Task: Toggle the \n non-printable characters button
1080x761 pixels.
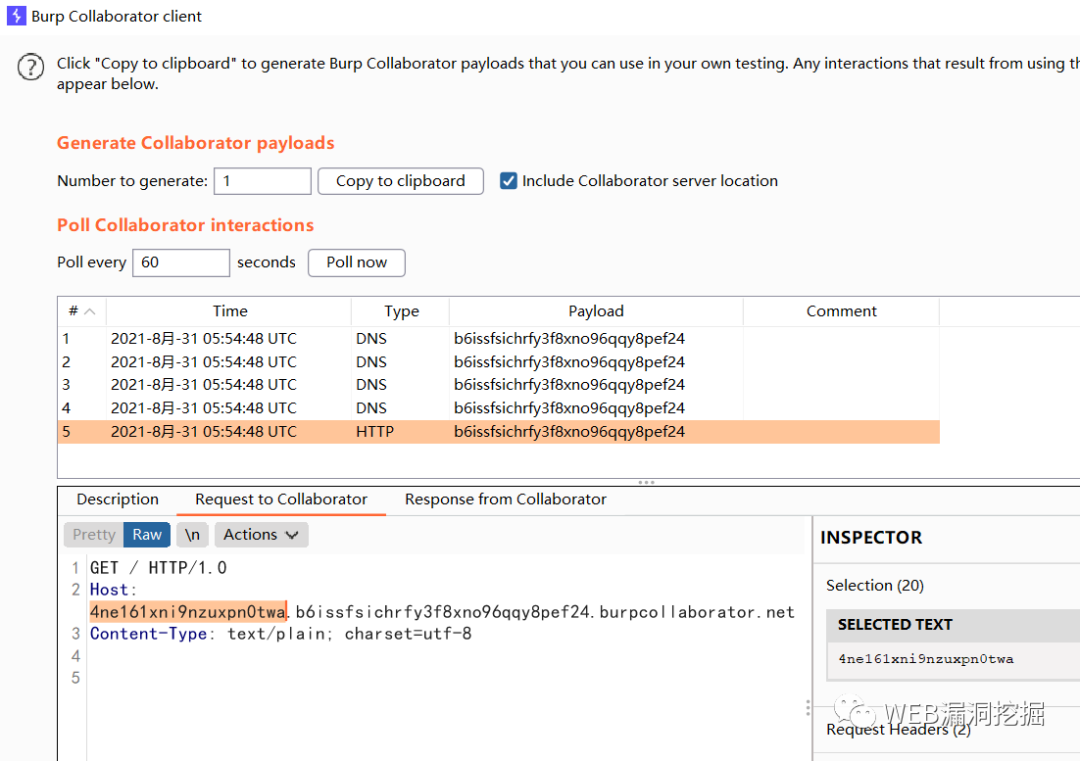Action: [192, 535]
